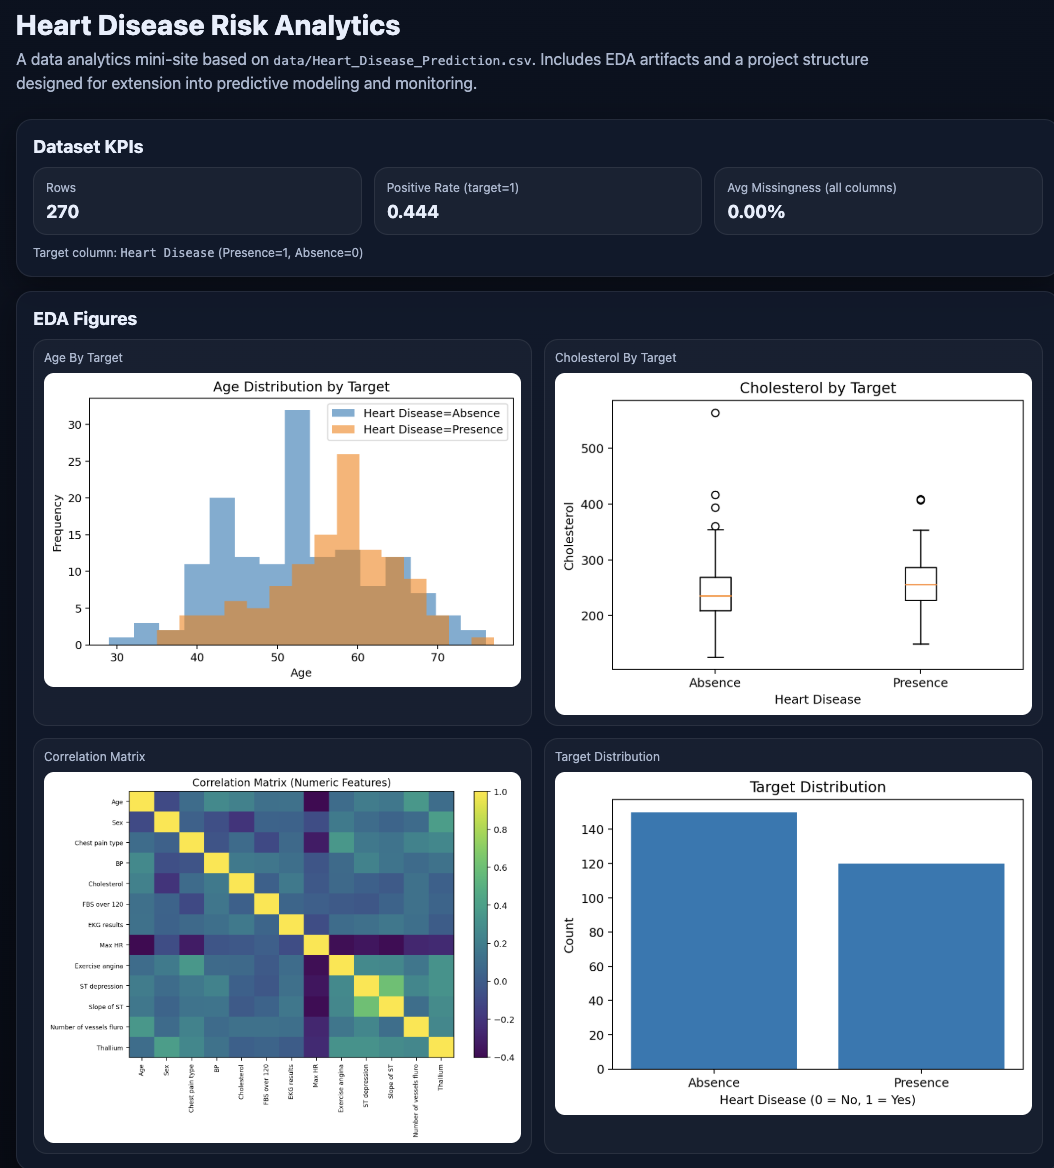
Task: Select the Positive Rate KPI card
Action: tap(537, 201)
